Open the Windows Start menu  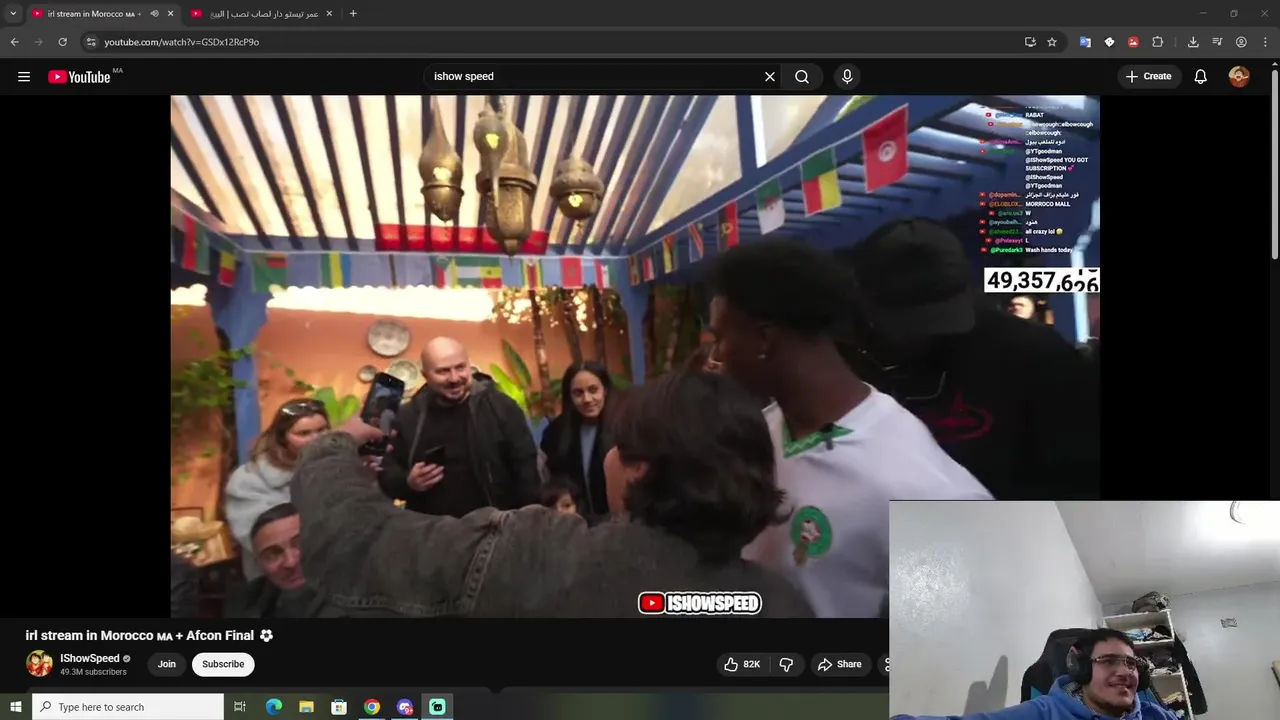(15, 707)
